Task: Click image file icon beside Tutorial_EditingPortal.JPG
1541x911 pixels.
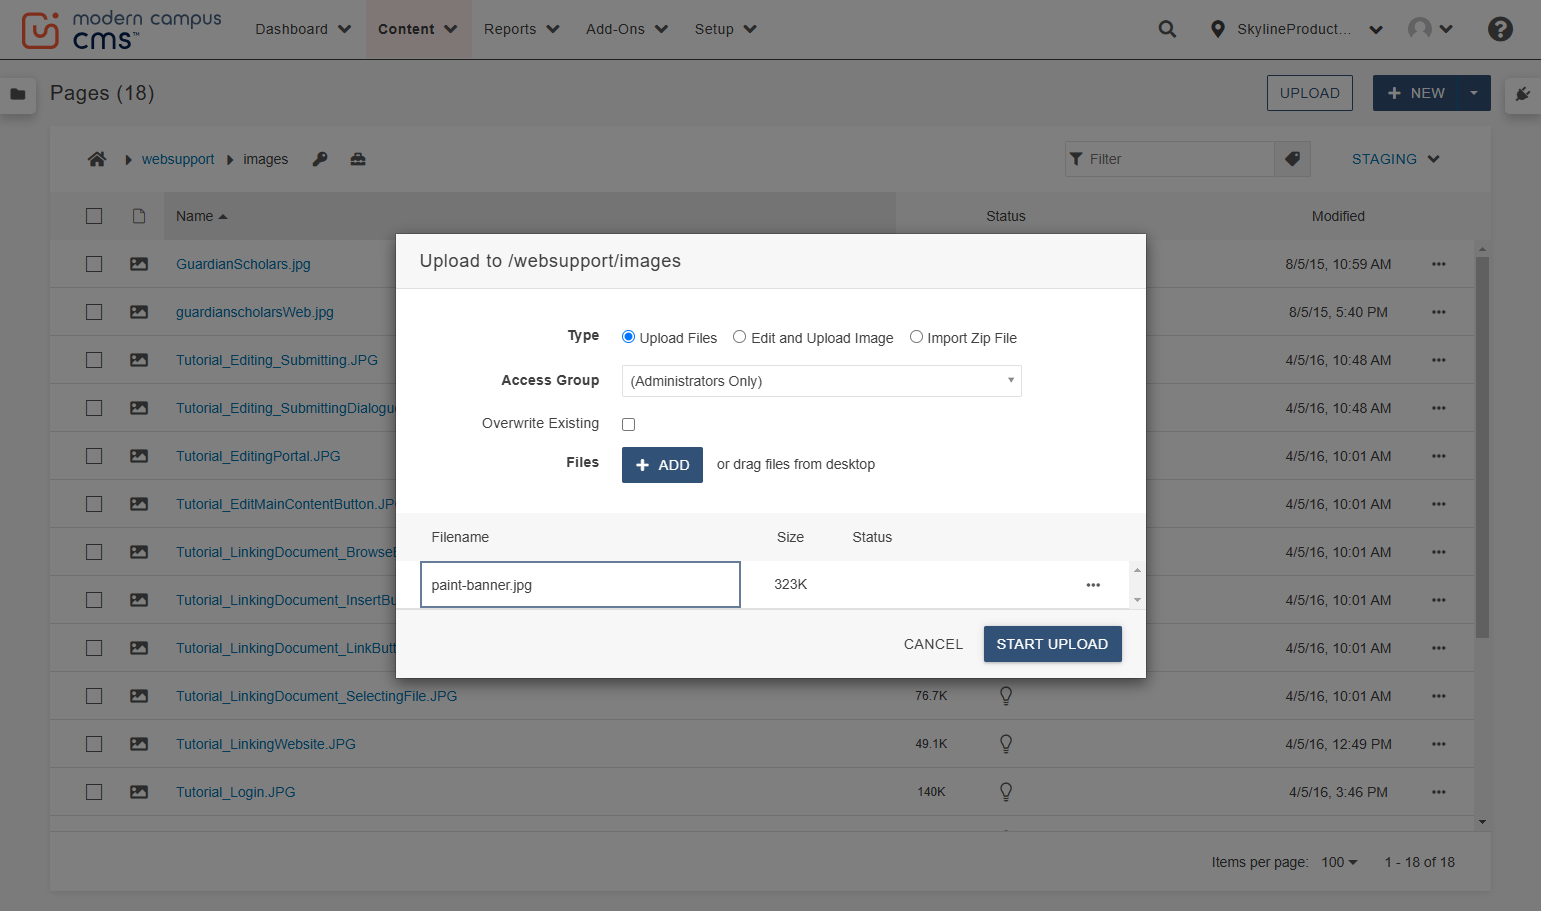Action: 139,456
